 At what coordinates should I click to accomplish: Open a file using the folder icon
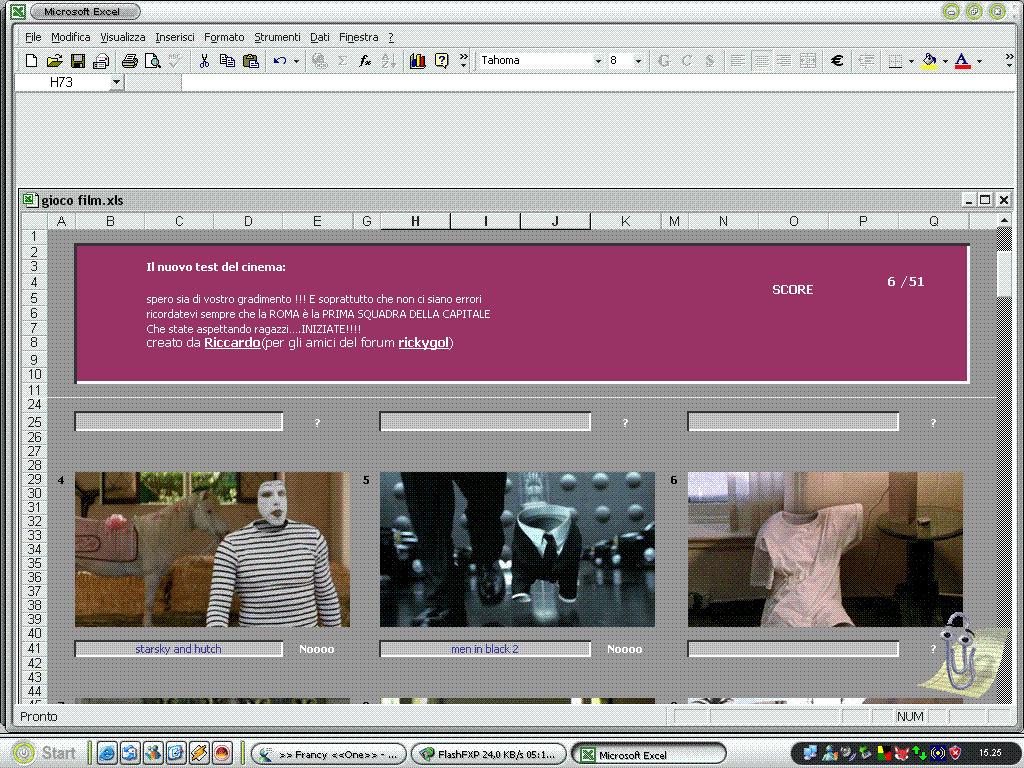point(54,61)
